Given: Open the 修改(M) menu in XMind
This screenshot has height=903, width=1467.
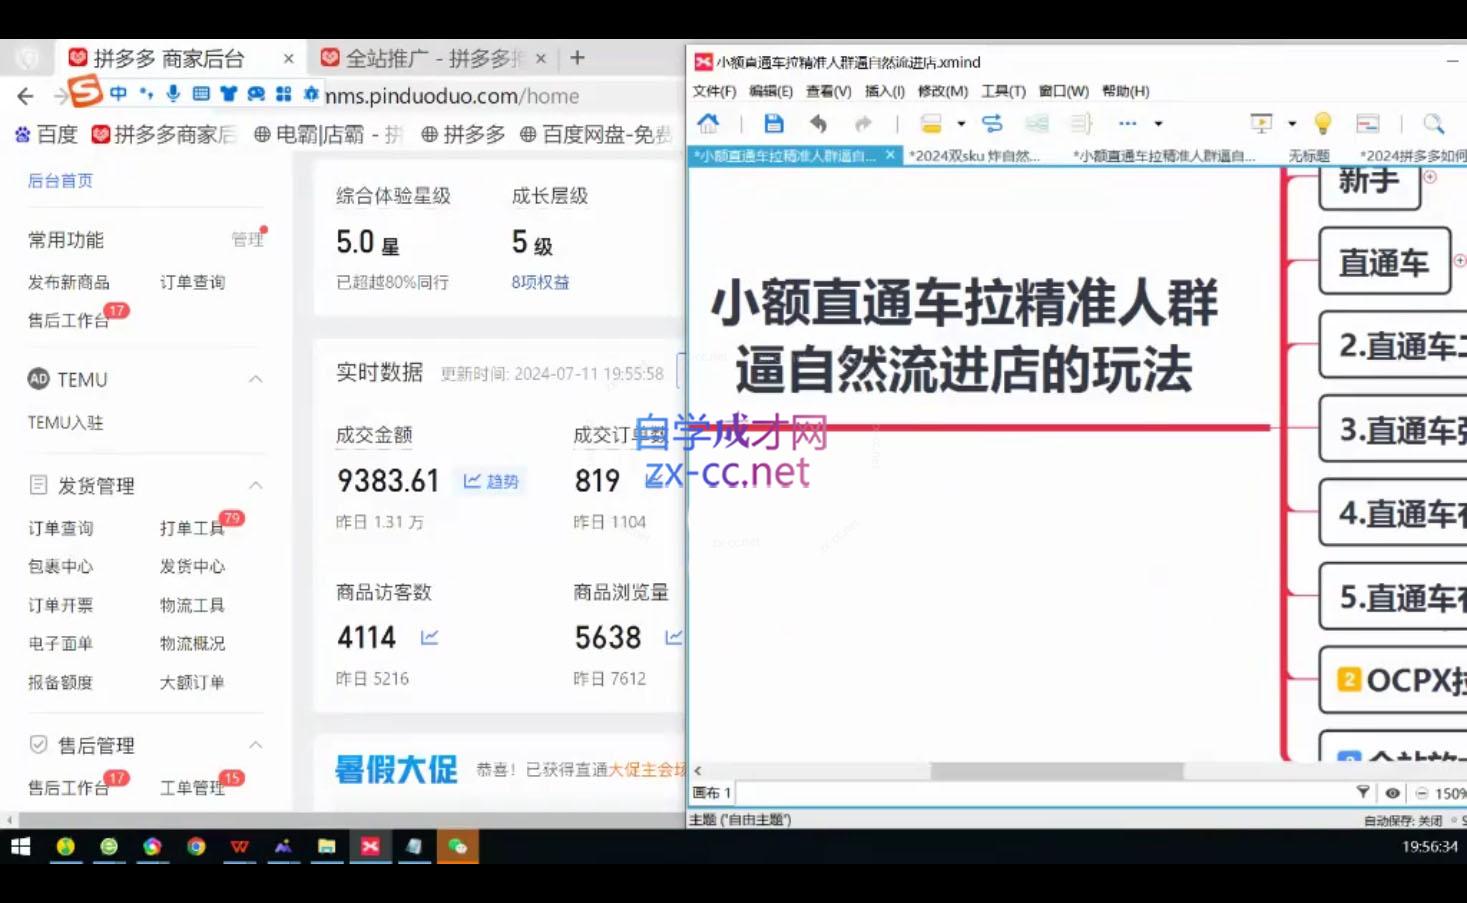Looking at the screenshot, I should click(942, 91).
